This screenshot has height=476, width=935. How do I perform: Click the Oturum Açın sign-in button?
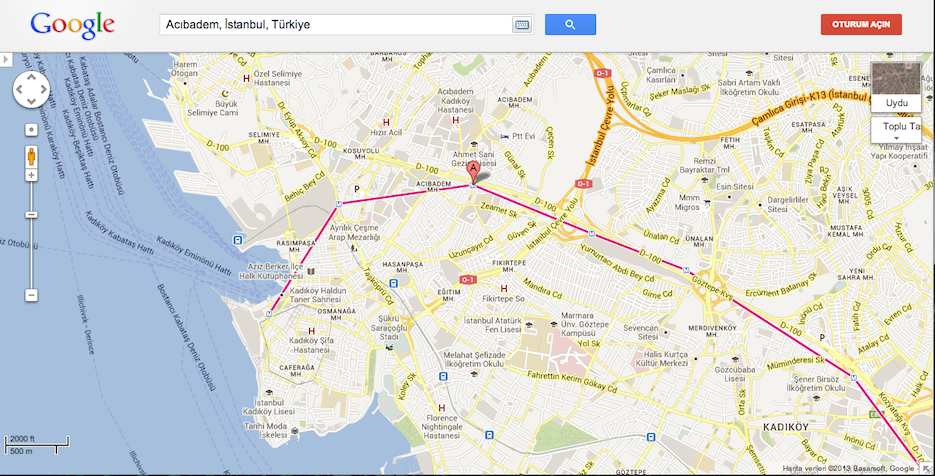point(861,24)
